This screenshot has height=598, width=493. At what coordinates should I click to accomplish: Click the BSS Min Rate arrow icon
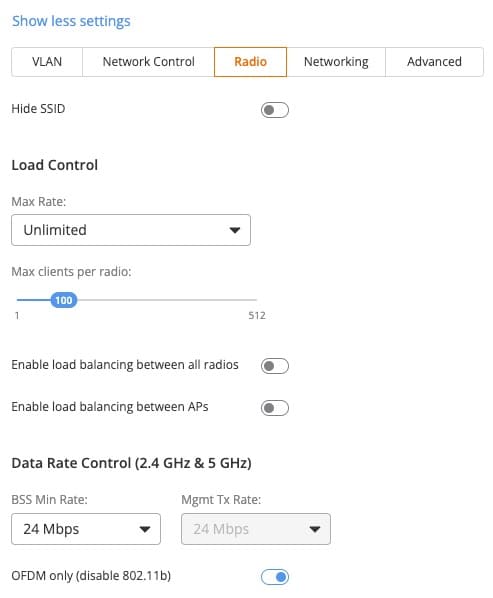145,529
